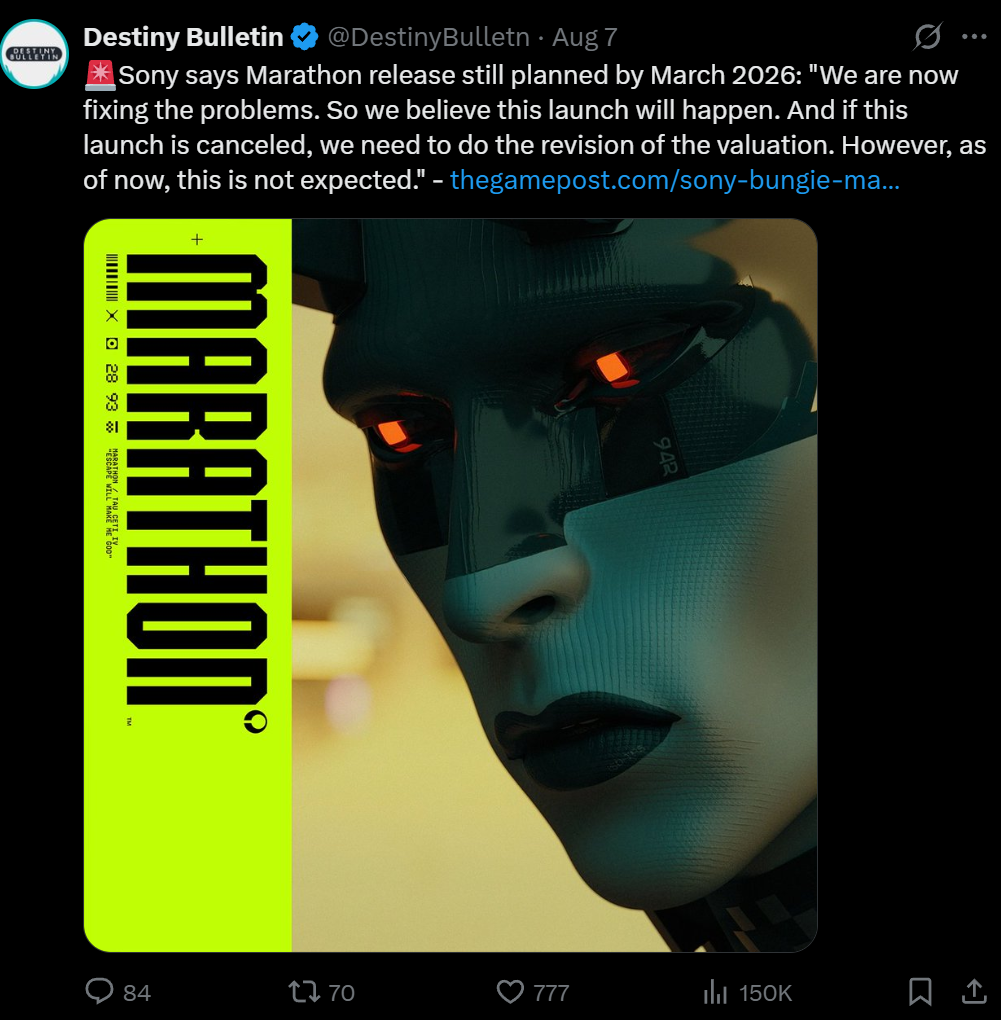Screen dimensions: 1001x1020
Task: Click the blue verified badge
Action: (x=304, y=37)
